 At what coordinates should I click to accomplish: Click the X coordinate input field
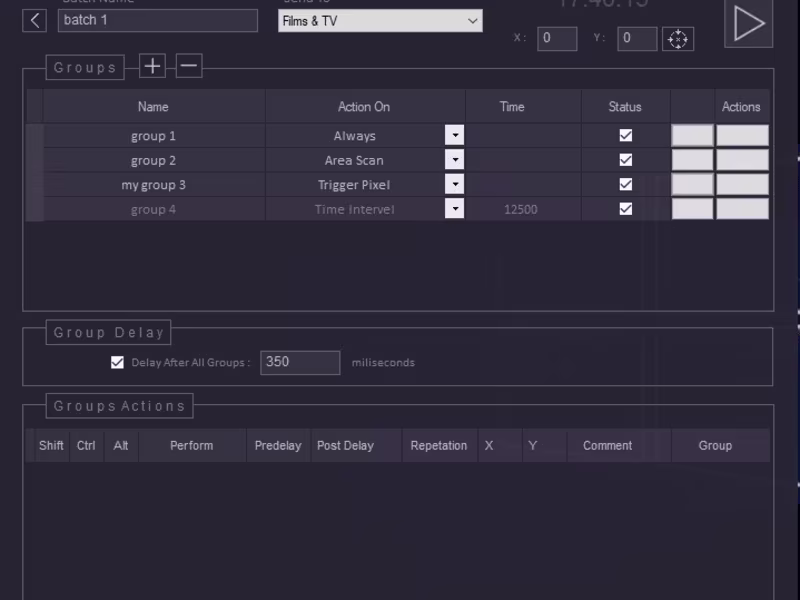coord(557,39)
